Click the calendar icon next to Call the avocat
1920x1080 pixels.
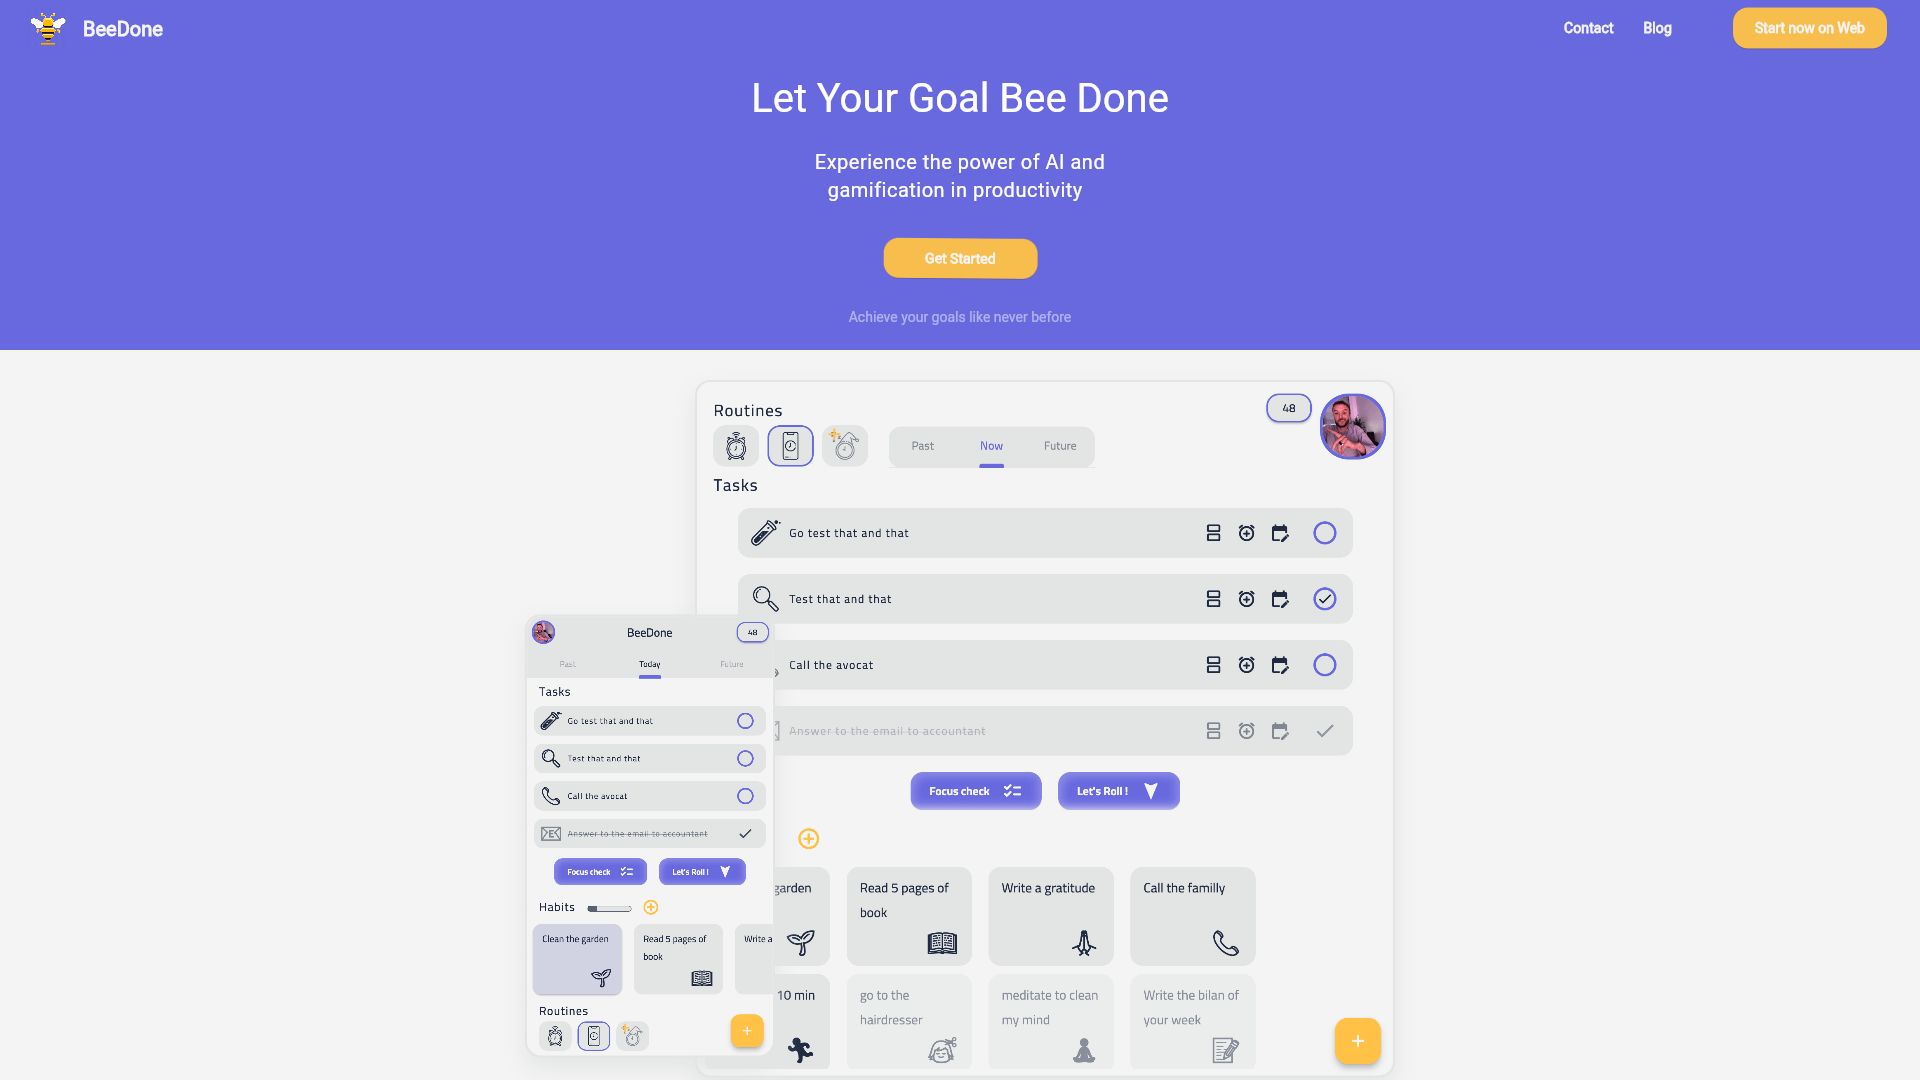click(1279, 665)
